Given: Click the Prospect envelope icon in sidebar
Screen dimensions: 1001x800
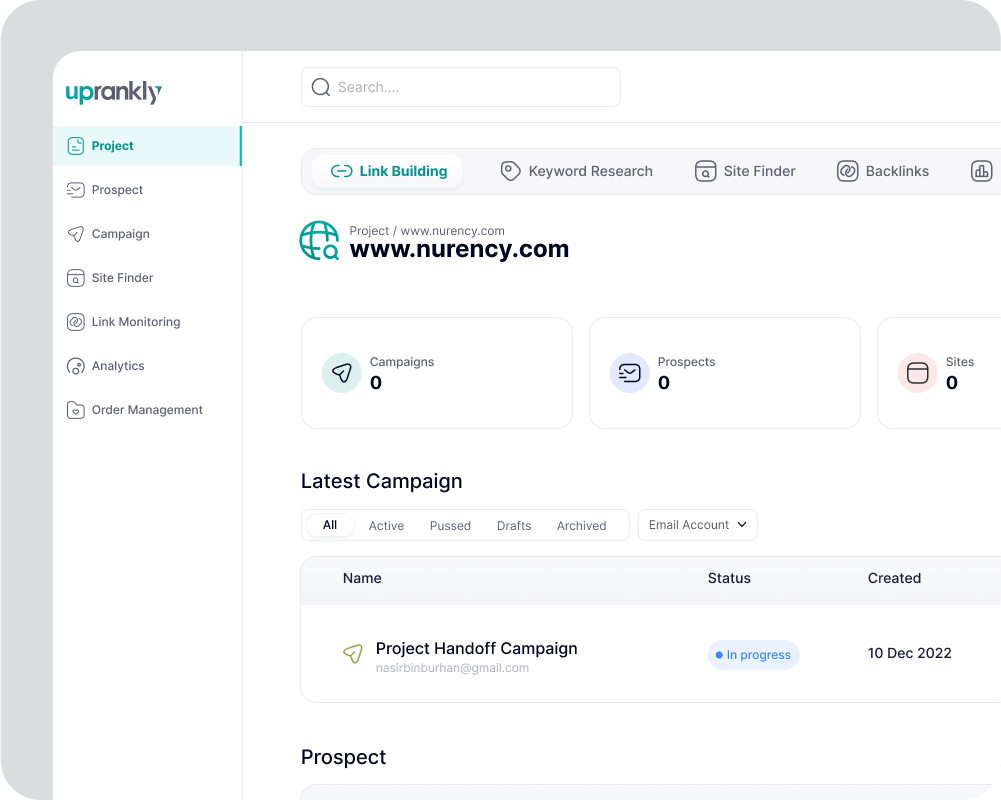Looking at the screenshot, I should 75,190.
